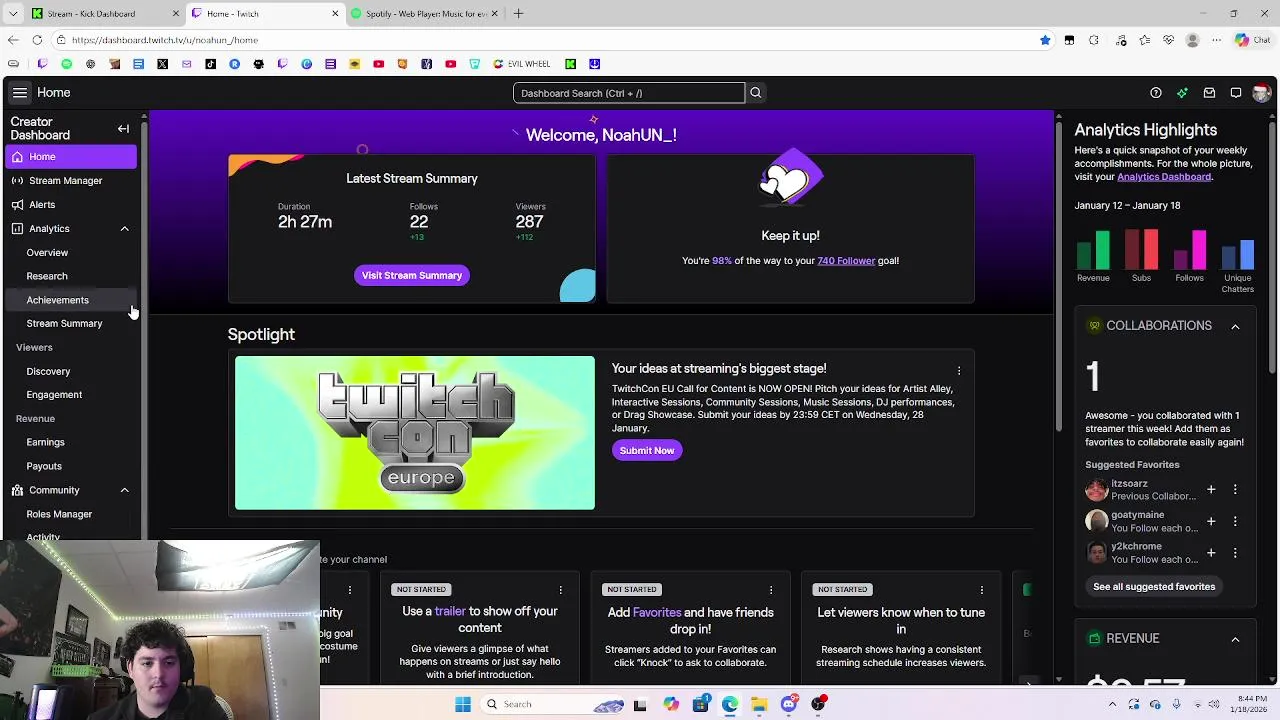Open the browser tab list dropdown

[x=13, y=14]
